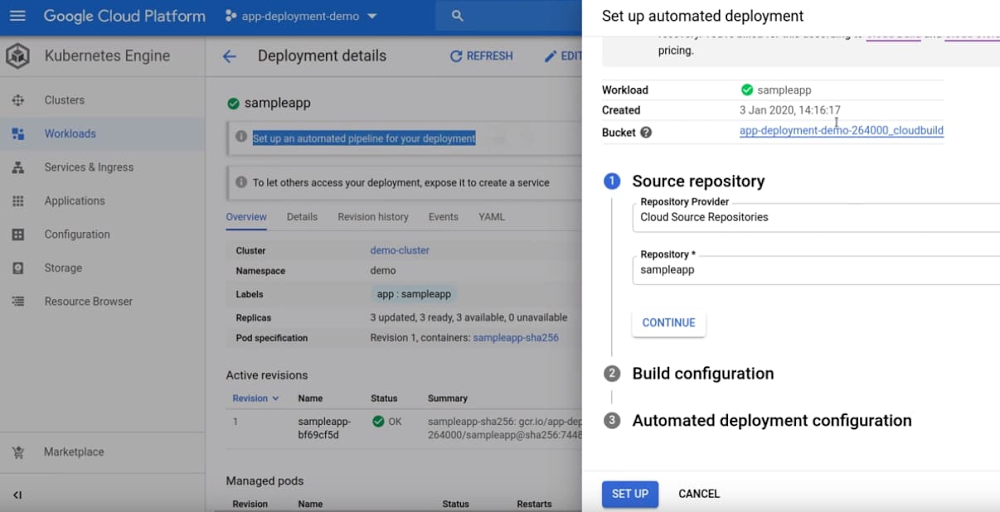
Task: Click the help icon next to Bucket
Action: coord(646,133)
